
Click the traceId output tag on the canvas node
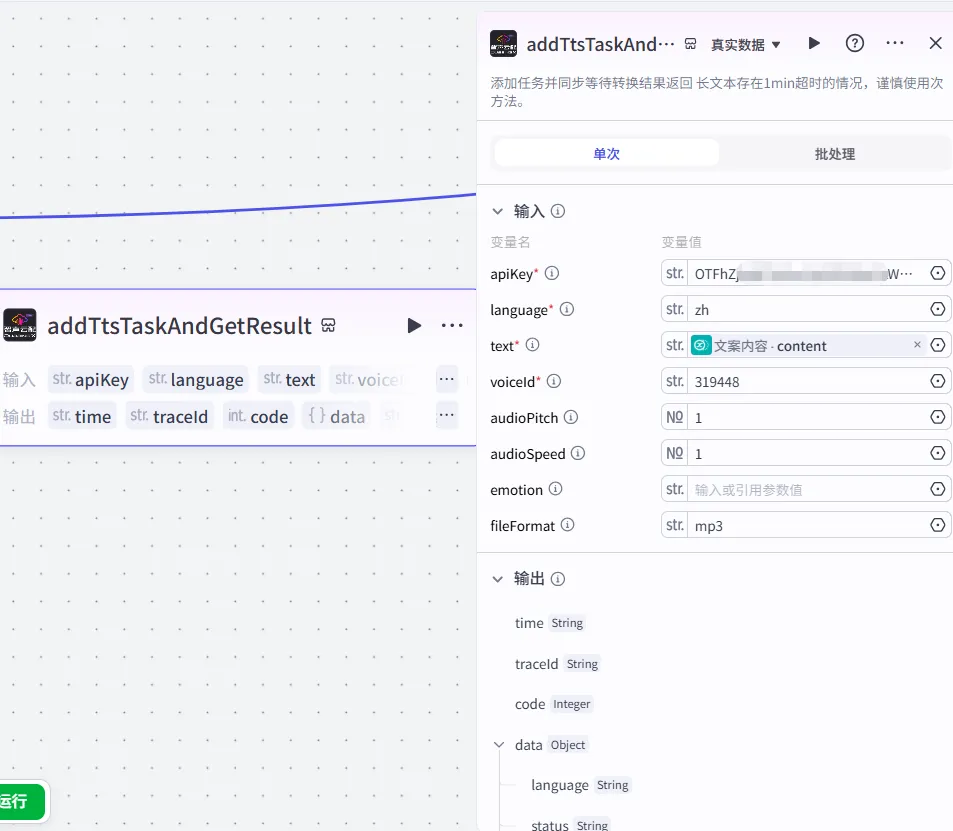click(169, 416)
